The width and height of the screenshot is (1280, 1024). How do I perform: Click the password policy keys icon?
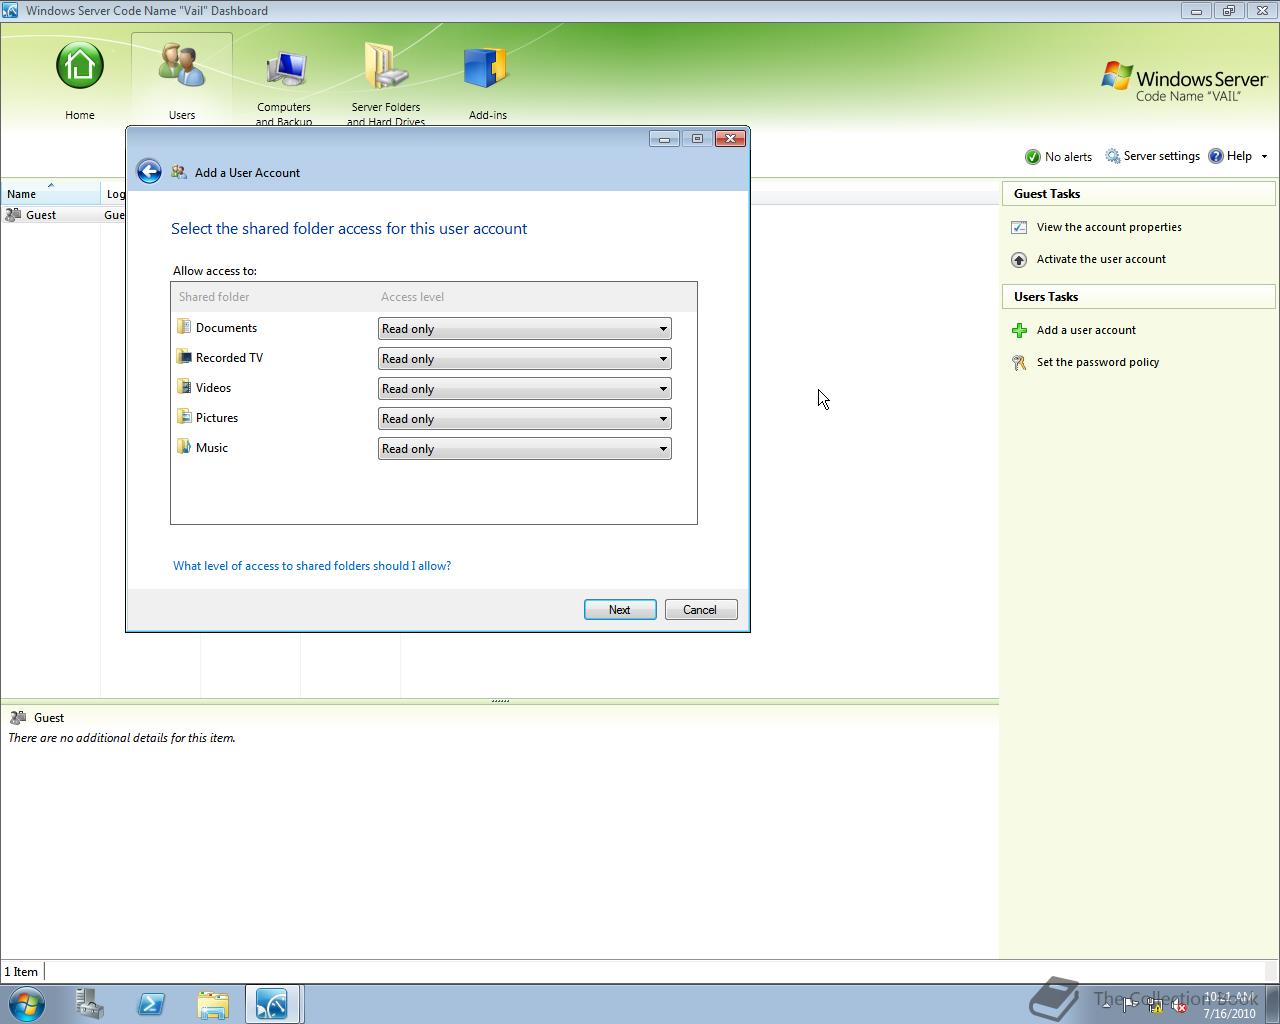tap(1019, 363)
